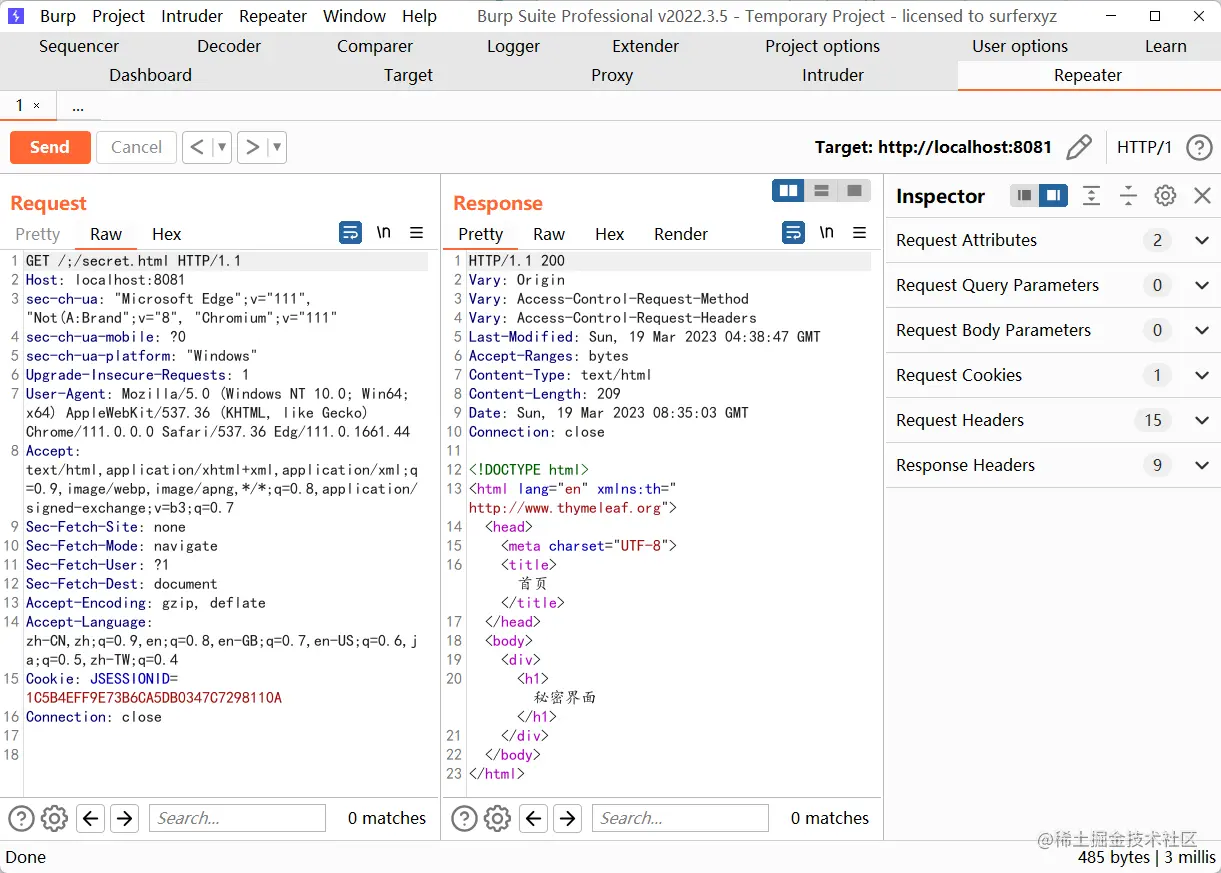
Task: Open the Extender tab
Action: [x=646, y=46]
